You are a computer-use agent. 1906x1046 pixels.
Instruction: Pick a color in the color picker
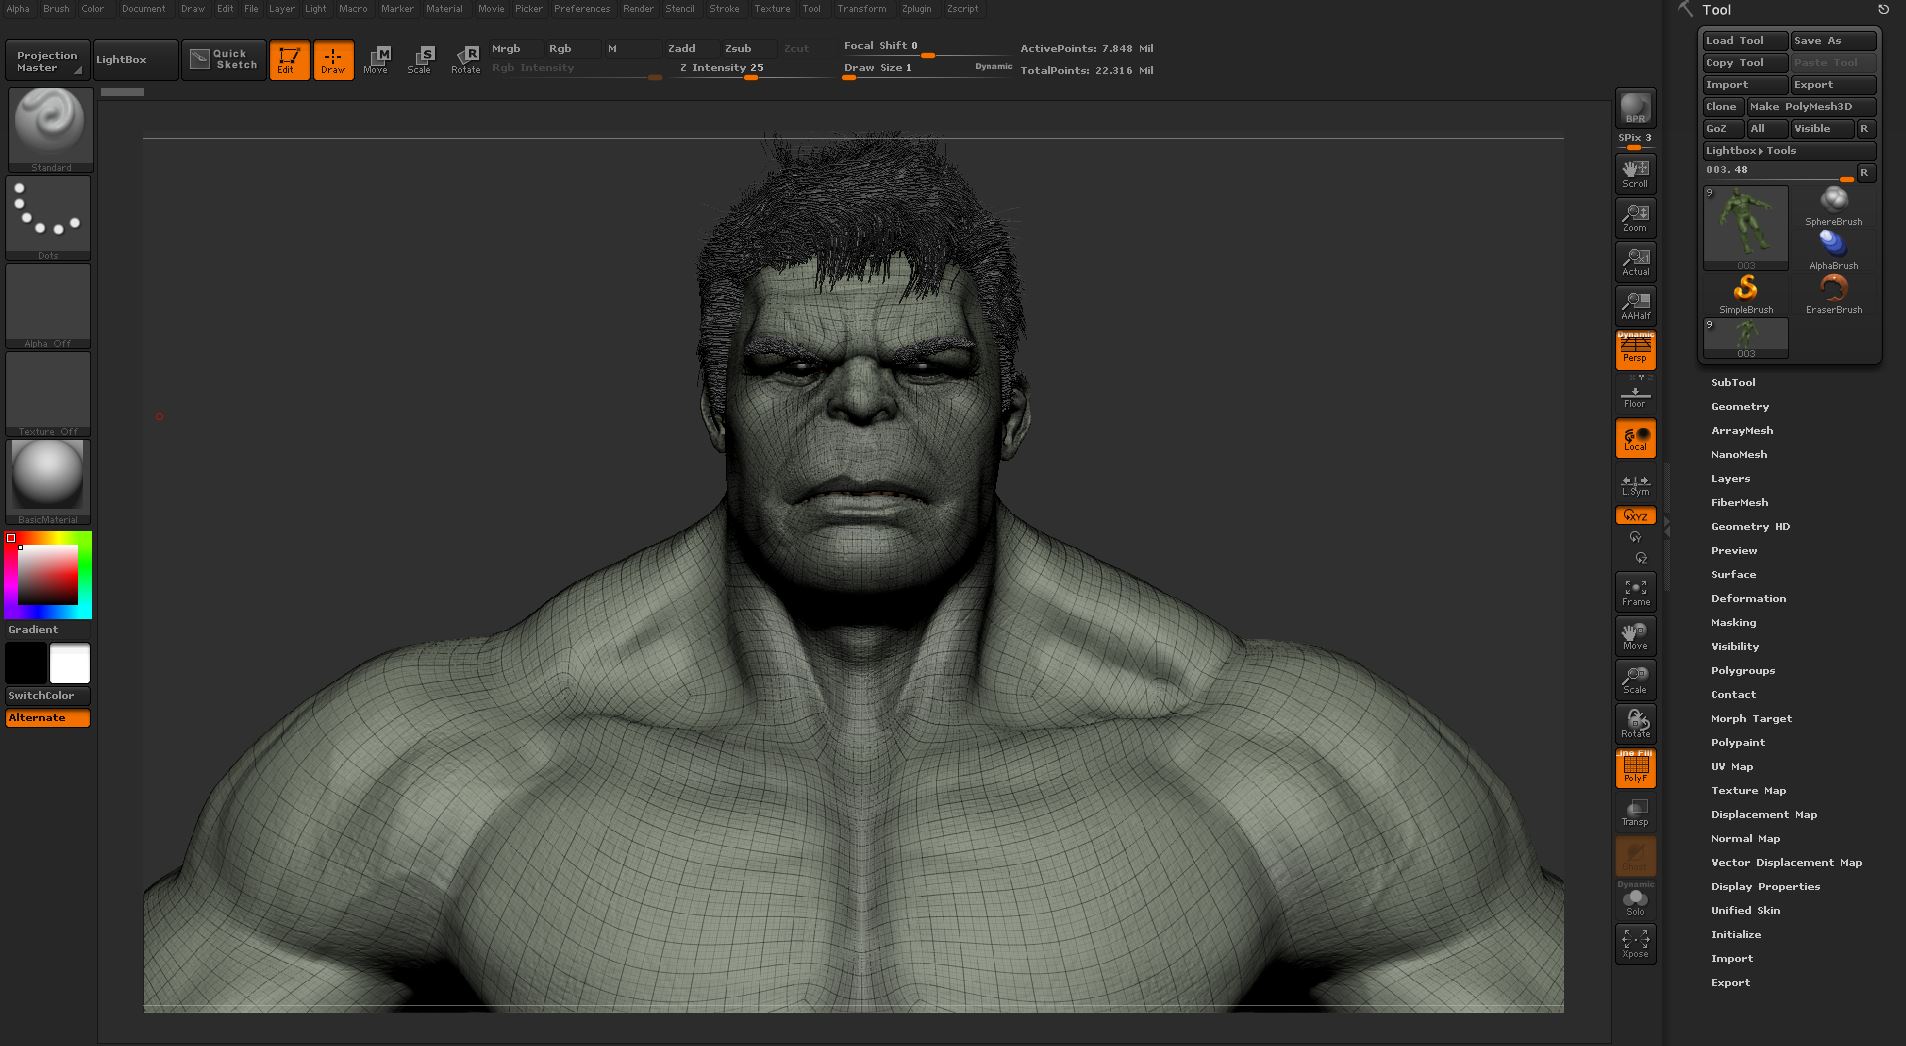[x=48, y=575]
